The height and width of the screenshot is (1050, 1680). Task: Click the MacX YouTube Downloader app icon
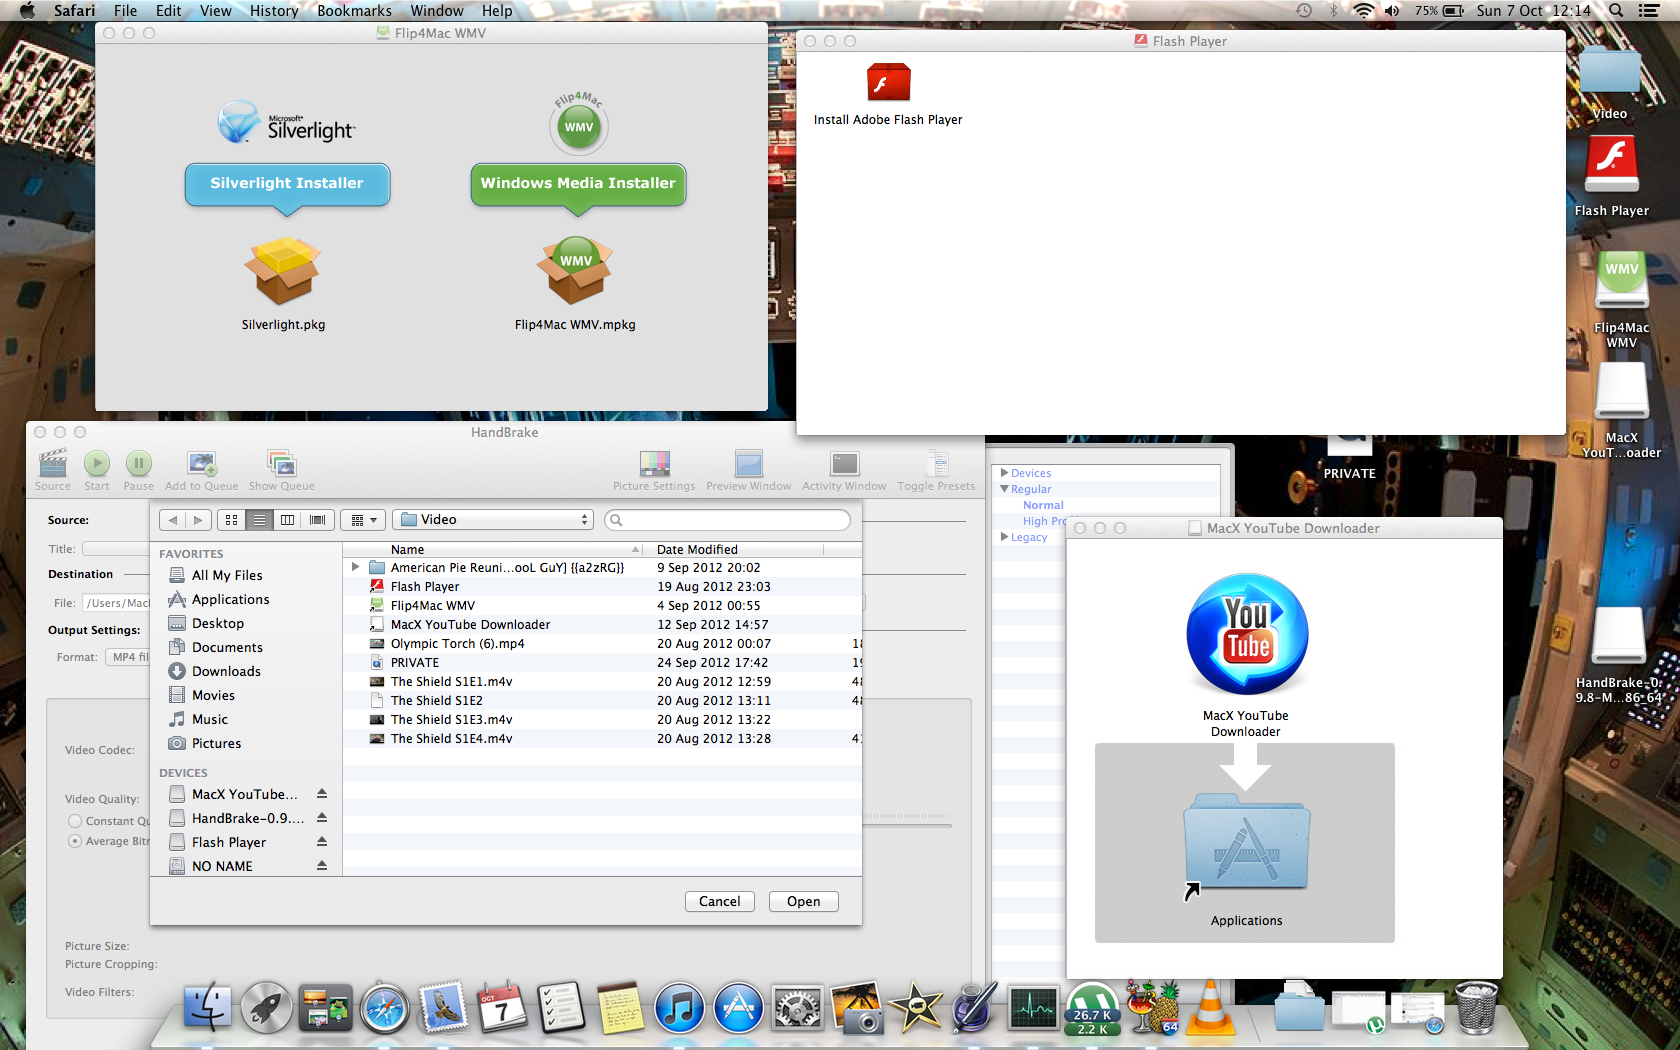[x=1246, y=634]
